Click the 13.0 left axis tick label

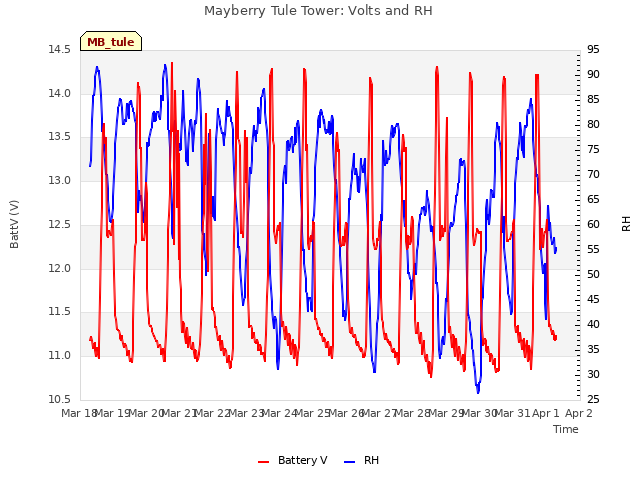click(59, 180)
